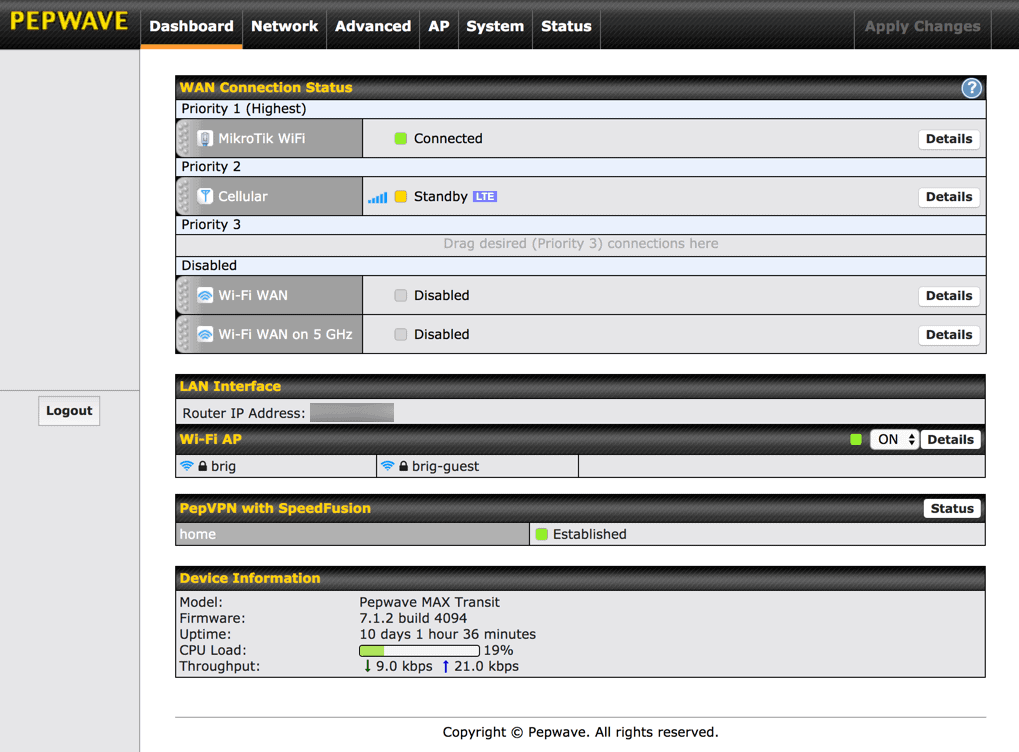Screen dimensions: 1019x752
Task: Grab the Cellular row drag handle
Action: (184, 196)
